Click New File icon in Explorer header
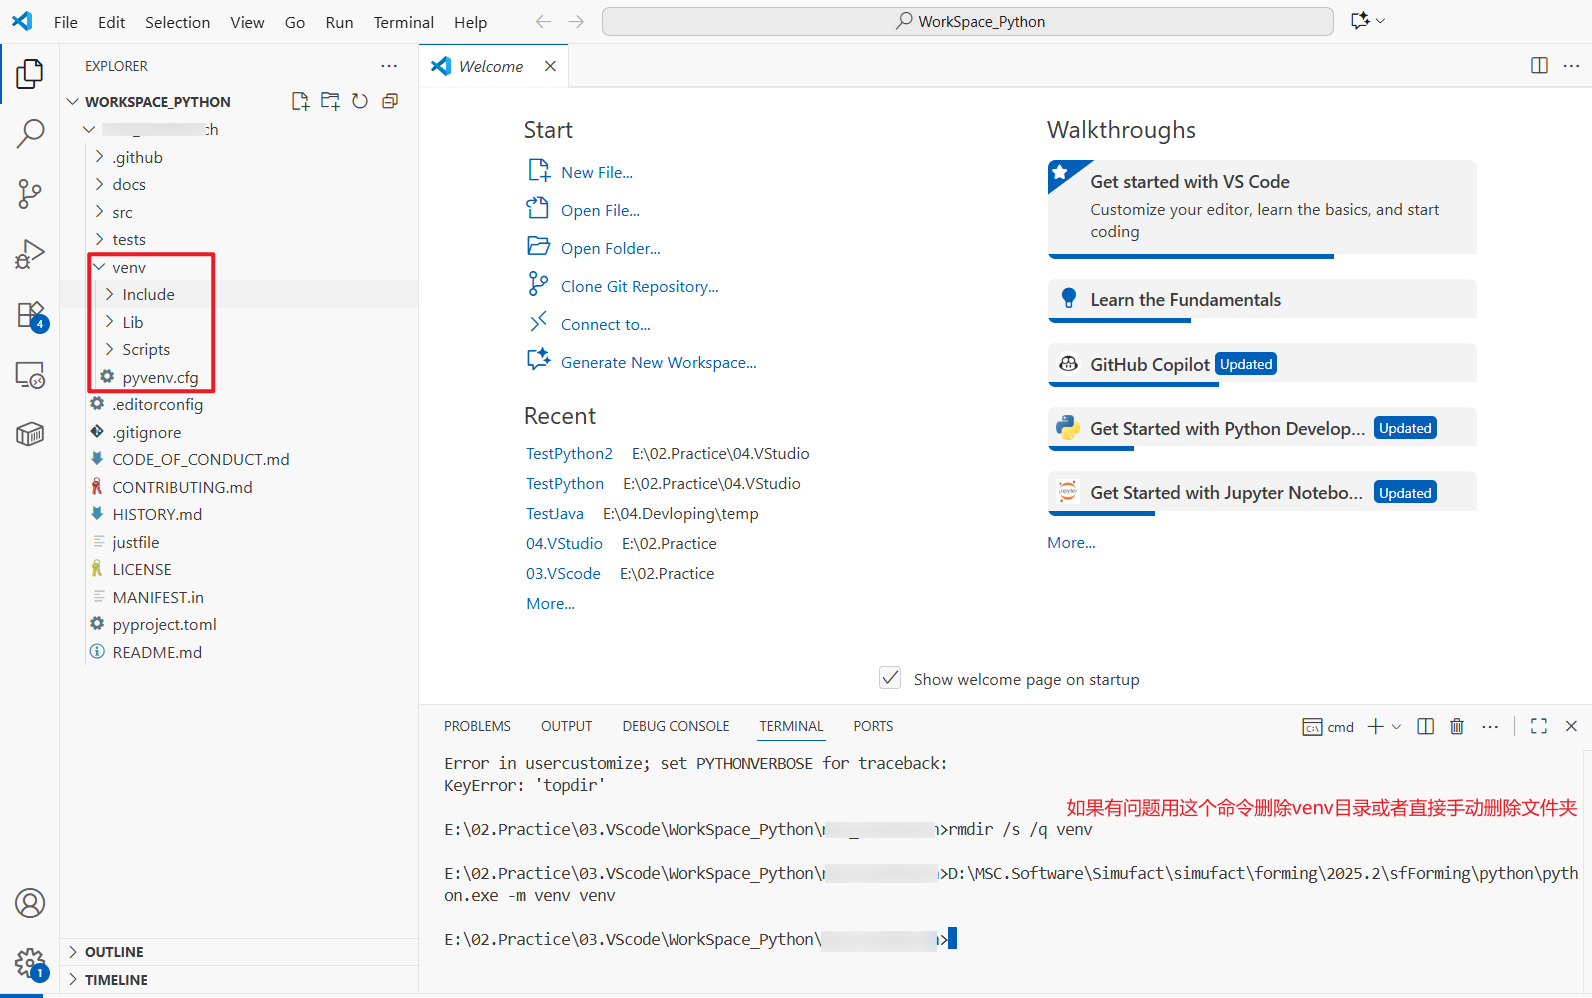 tap(300, 101)
